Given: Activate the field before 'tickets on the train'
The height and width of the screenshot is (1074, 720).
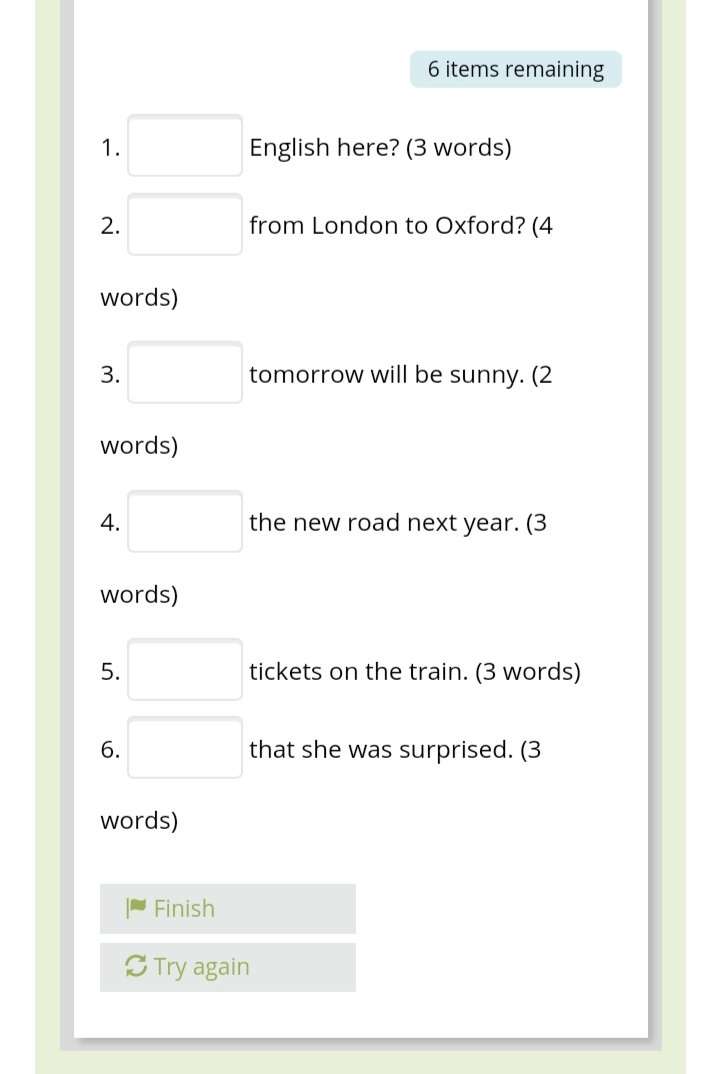Looking at the screenshot, I should (185, 670).
